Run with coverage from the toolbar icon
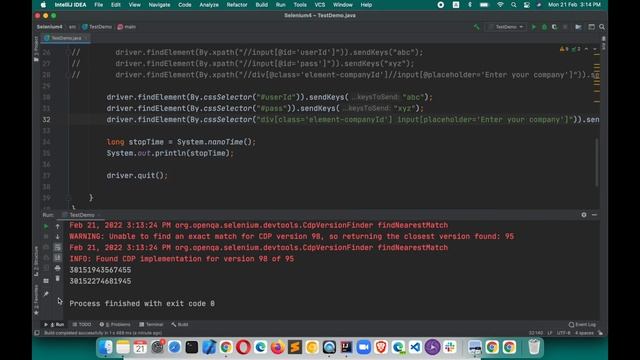640x360 pixels. (554, 27)
